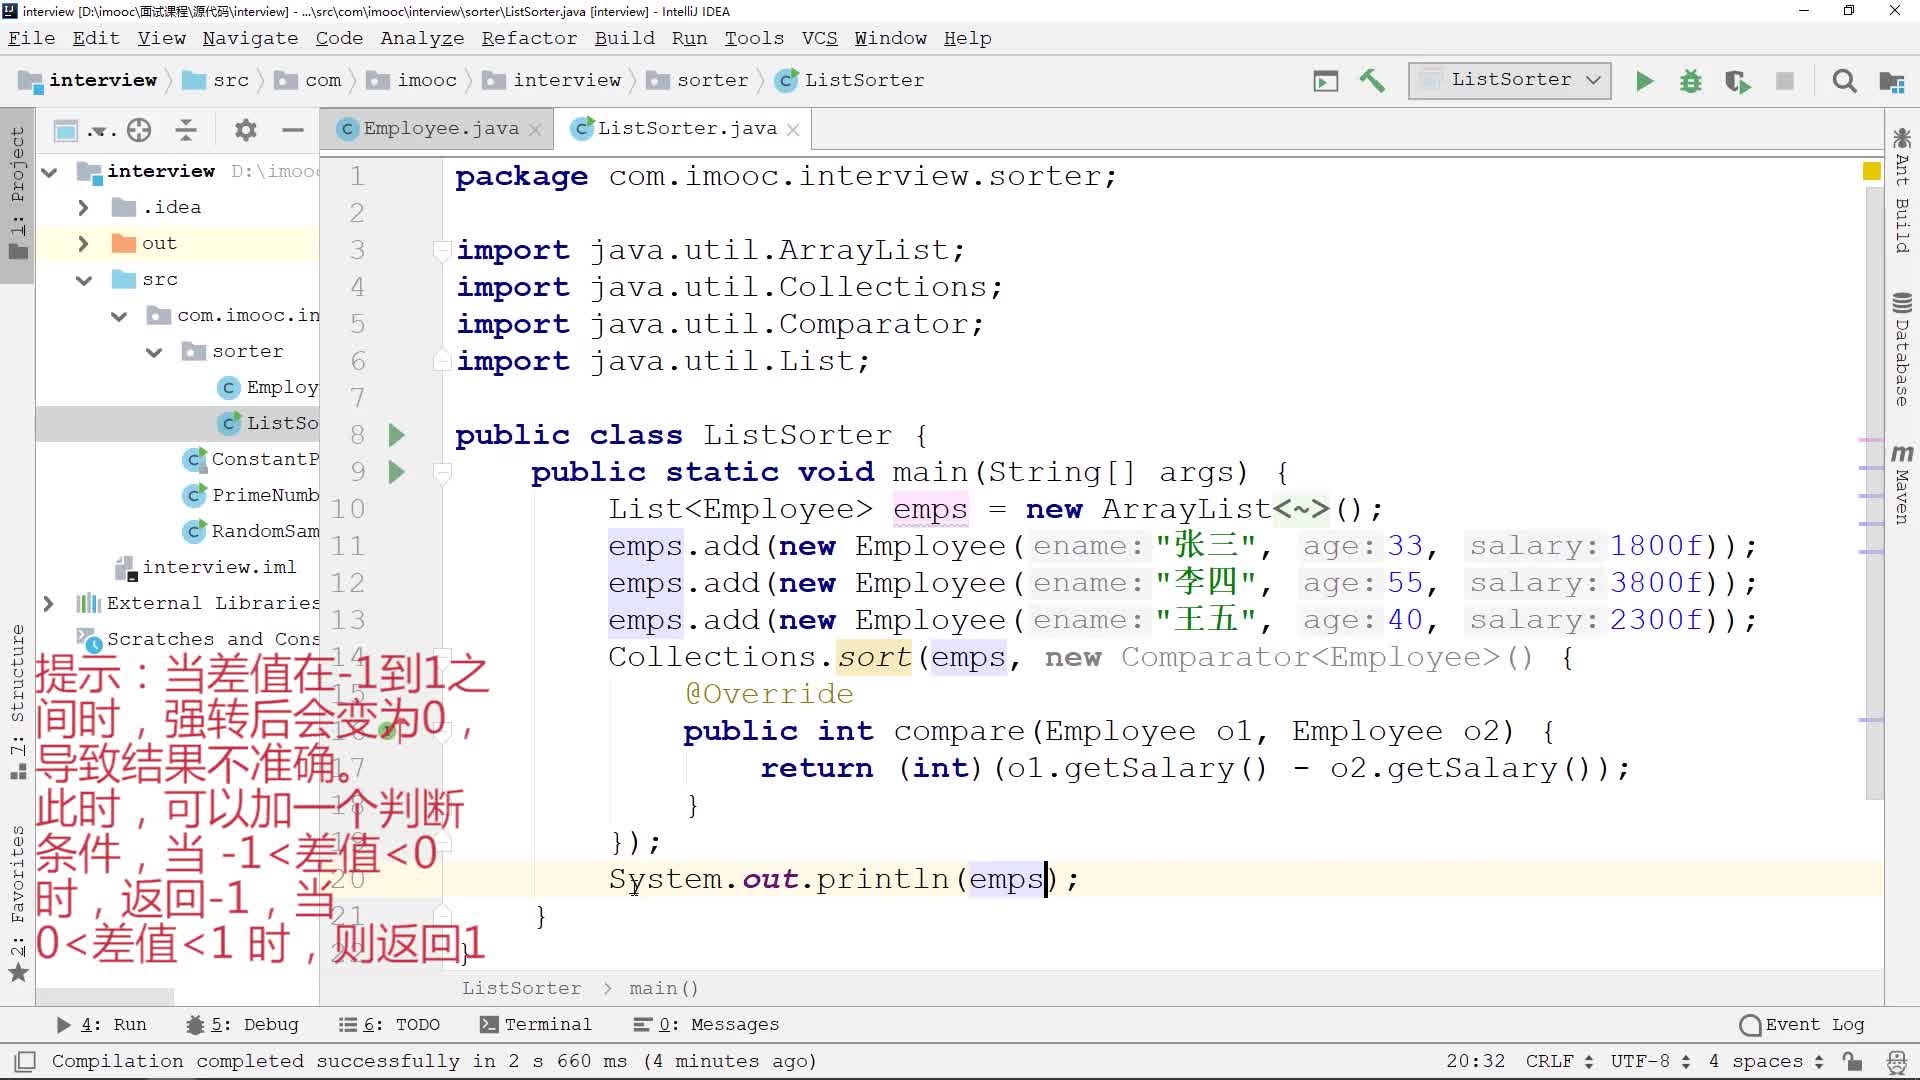This screenshot has width=1920, height=1080.
Task: Open Search Everywhere magnifier icon
Action: [x=1844, y=81]
